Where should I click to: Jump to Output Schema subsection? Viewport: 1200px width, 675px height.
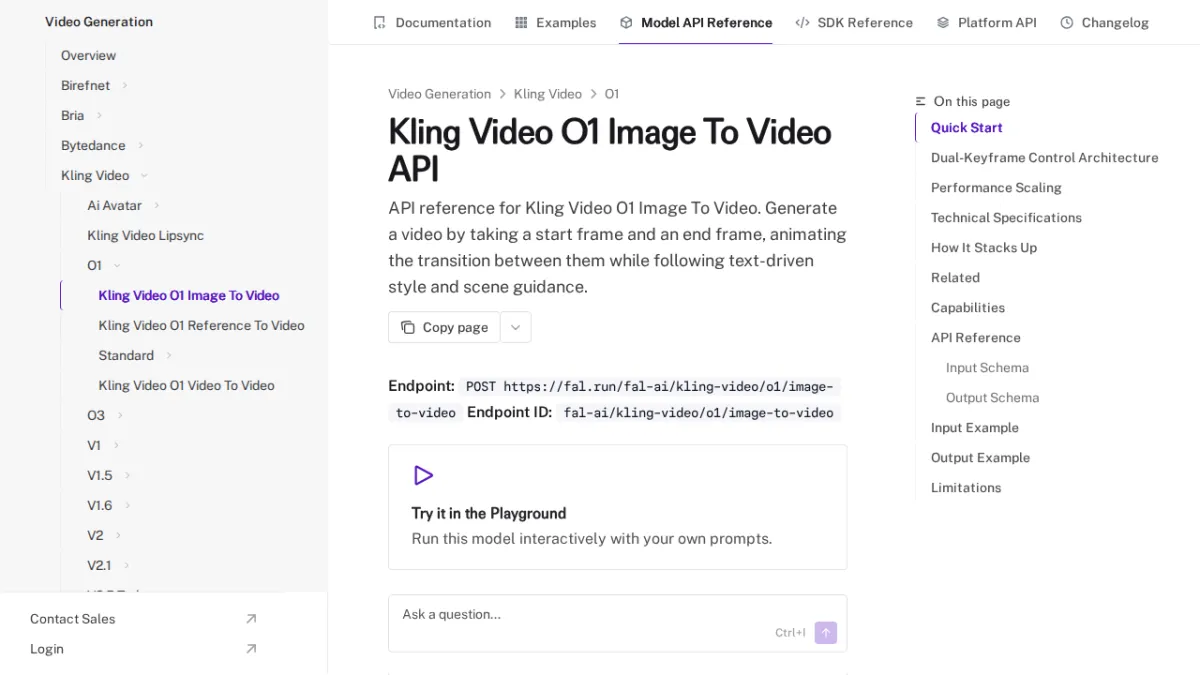pyautogui.click(x=992, y=397)
